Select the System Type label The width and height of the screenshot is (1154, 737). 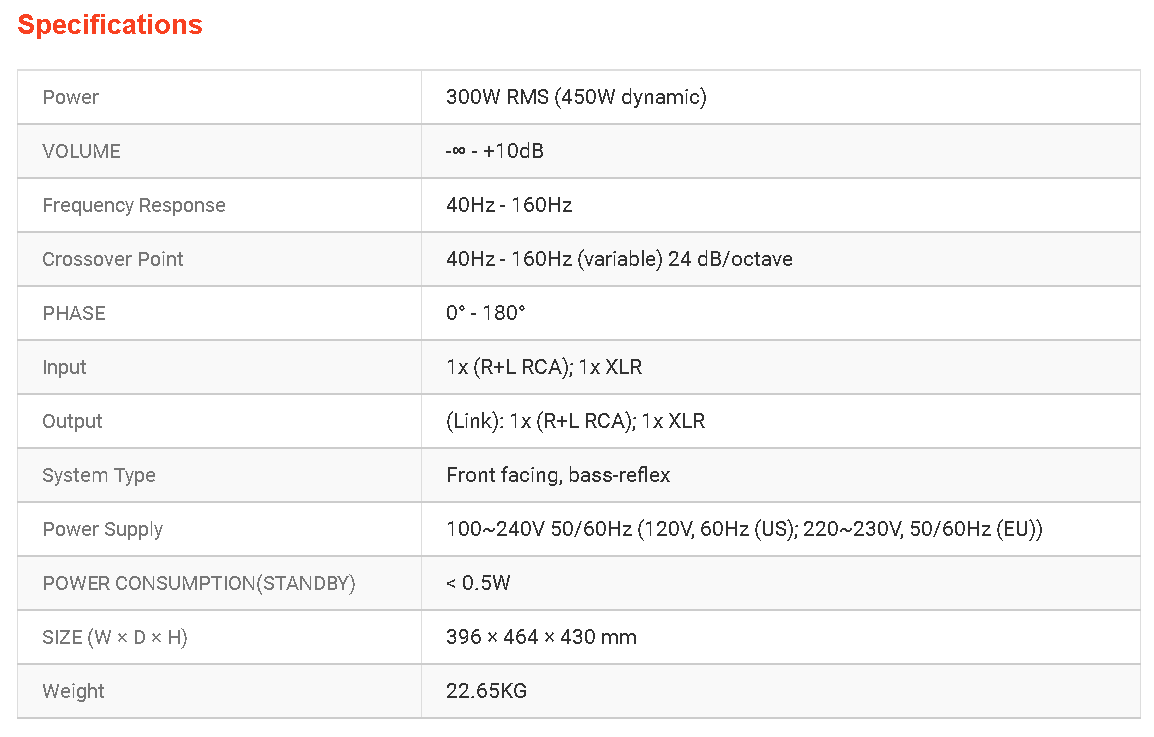pos(99,475)
